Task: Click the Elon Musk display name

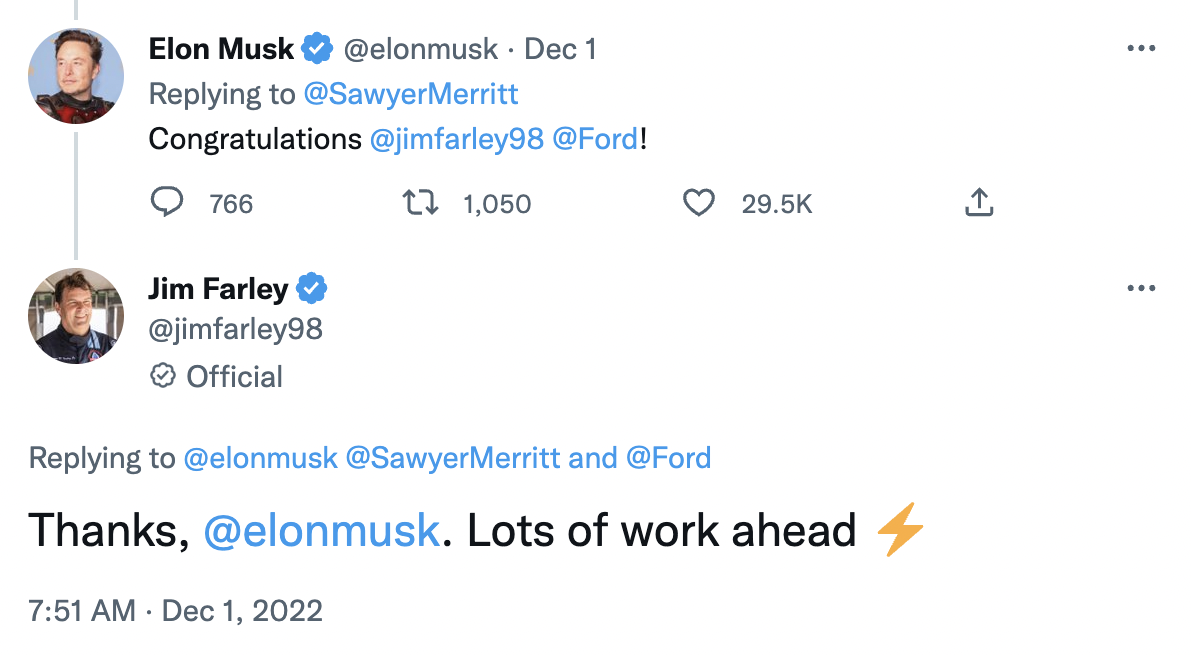Action: [221, 48]
